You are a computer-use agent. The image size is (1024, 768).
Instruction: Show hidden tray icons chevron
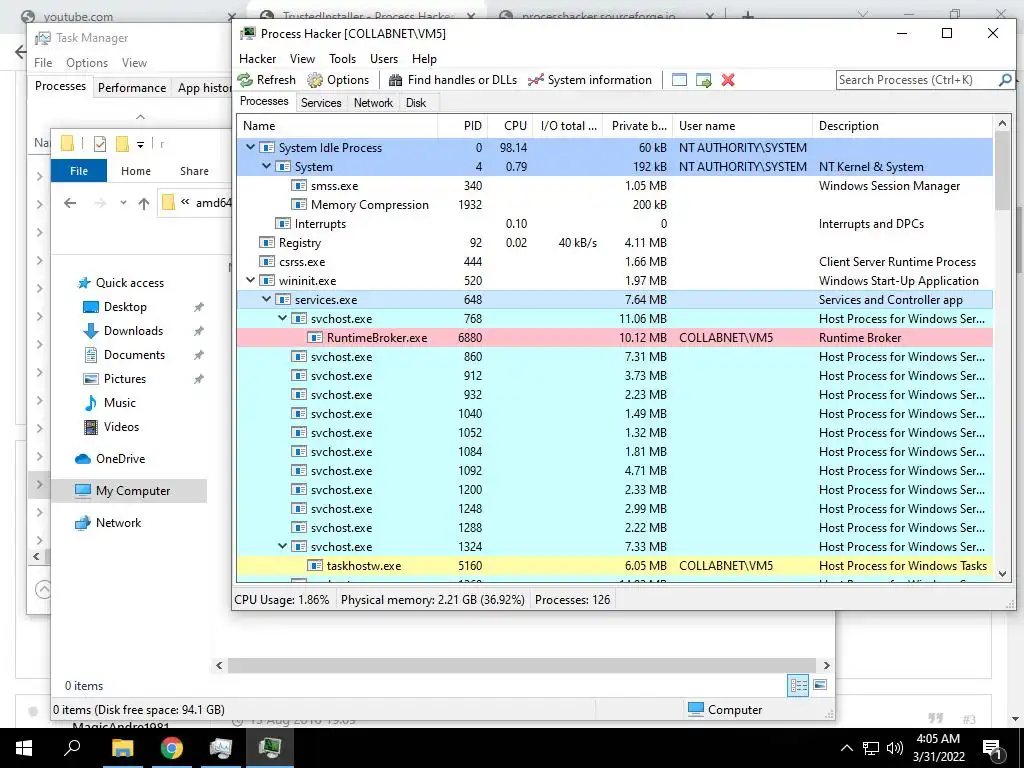(846, 748)
